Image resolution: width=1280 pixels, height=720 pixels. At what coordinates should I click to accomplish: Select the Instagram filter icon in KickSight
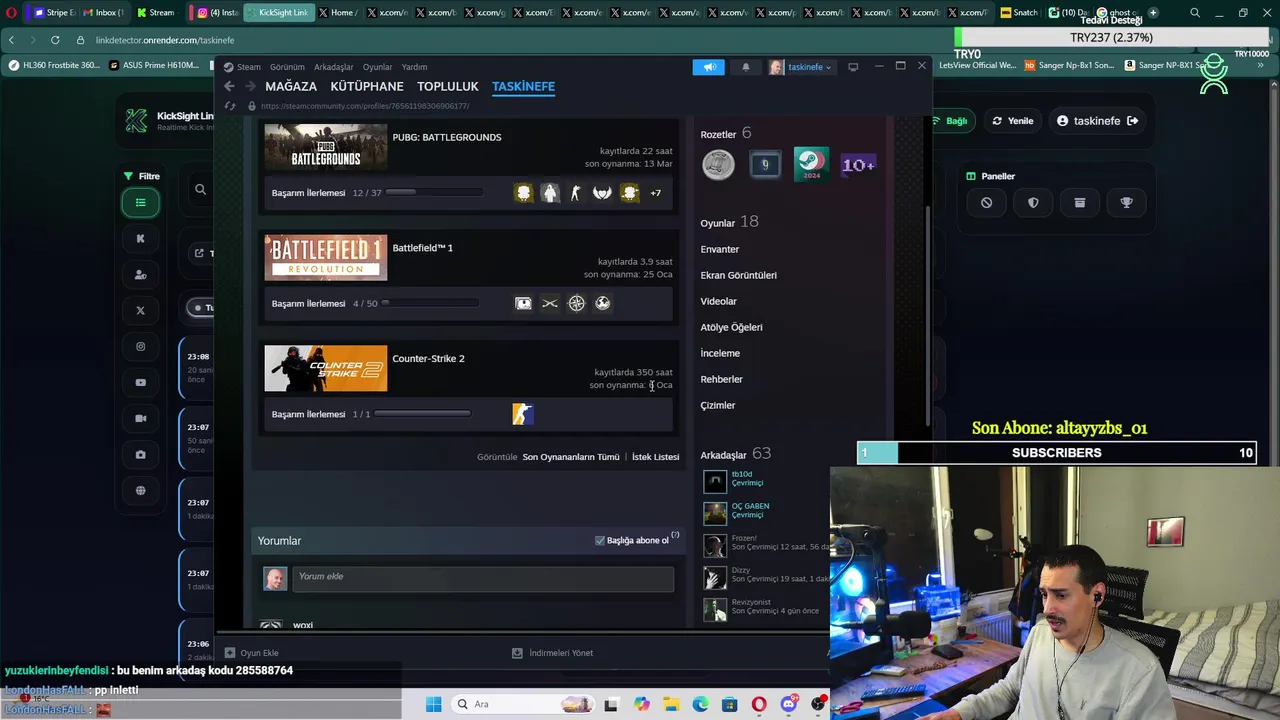[x=140, y=346]
